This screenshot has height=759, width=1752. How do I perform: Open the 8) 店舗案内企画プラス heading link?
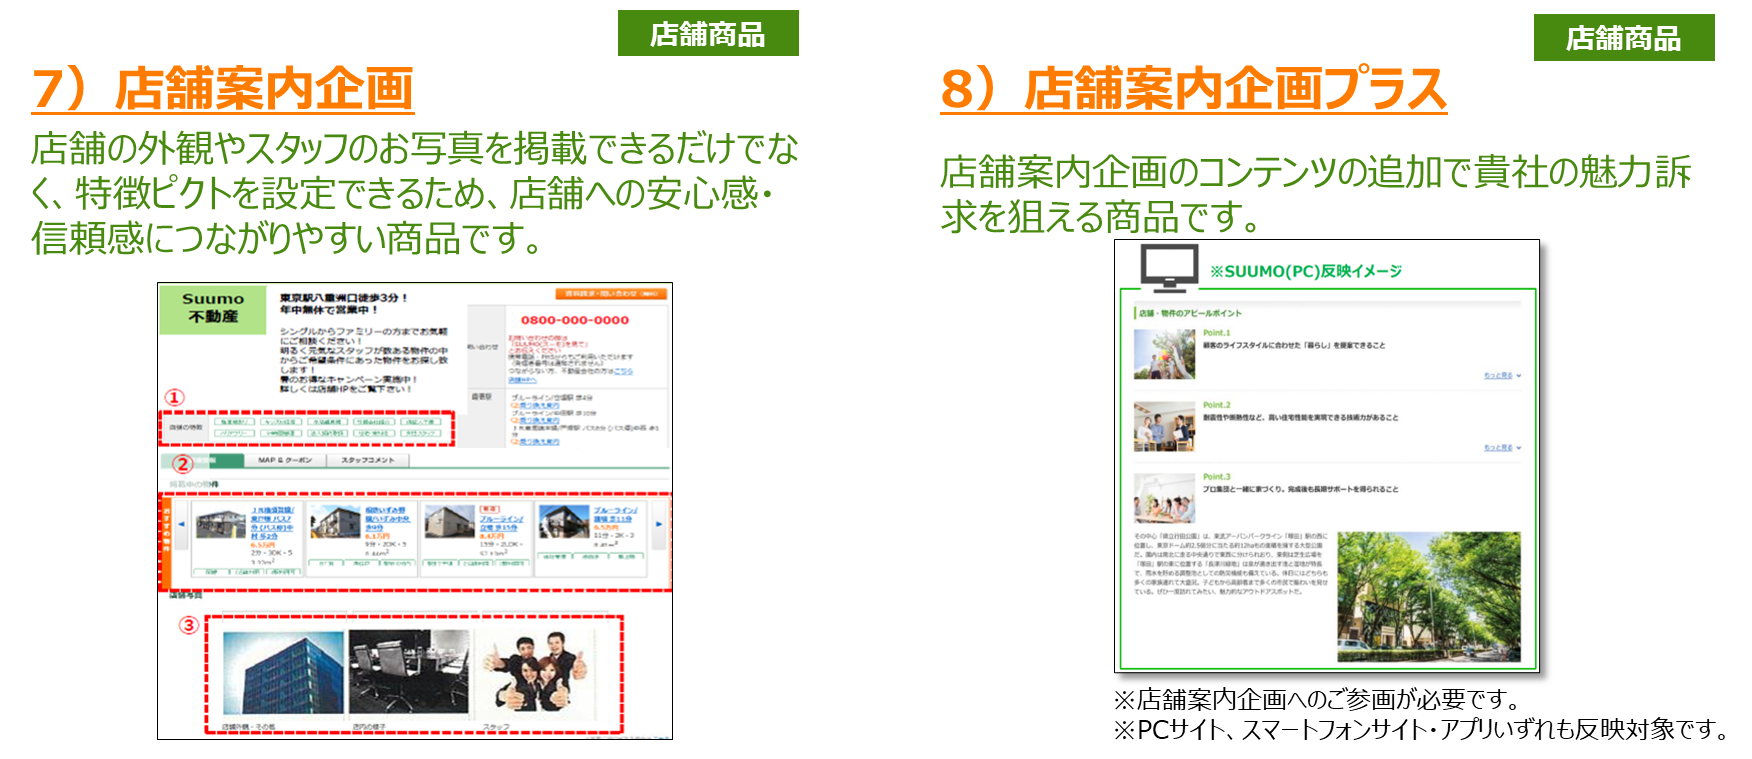click(x=1193, y=89)
